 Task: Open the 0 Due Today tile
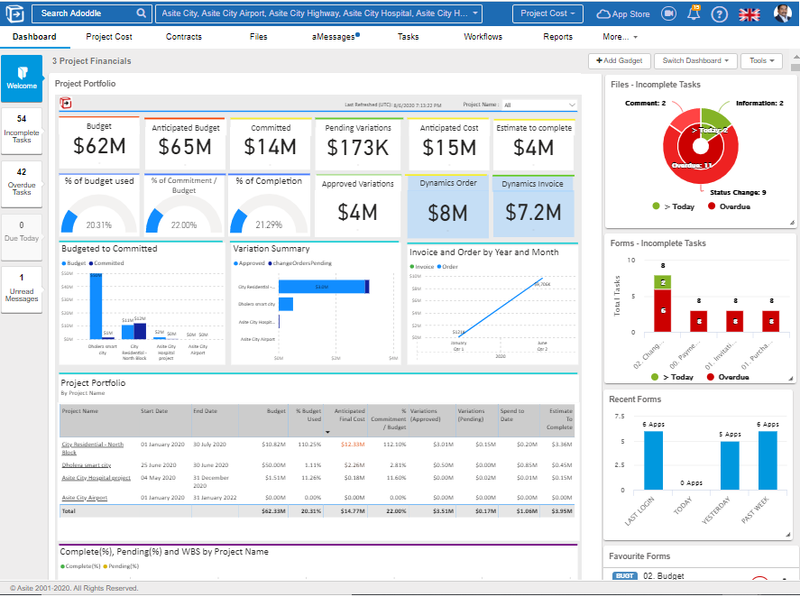21,236
